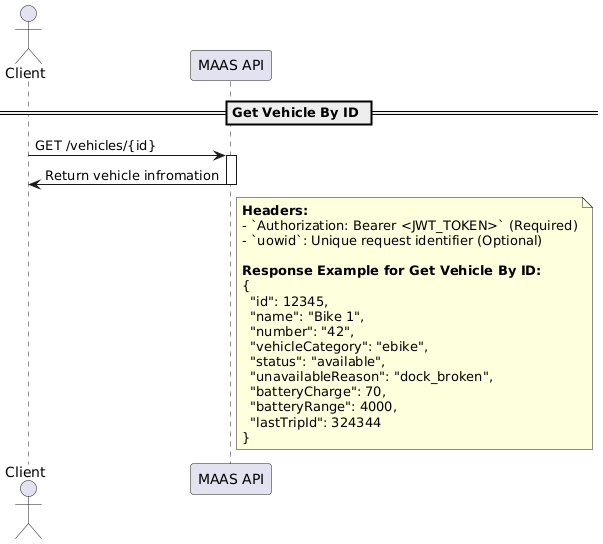The height and width of the screenshot is (544, 603).
Task: Select the top MAAS API participant box
Action: point(230,66)
